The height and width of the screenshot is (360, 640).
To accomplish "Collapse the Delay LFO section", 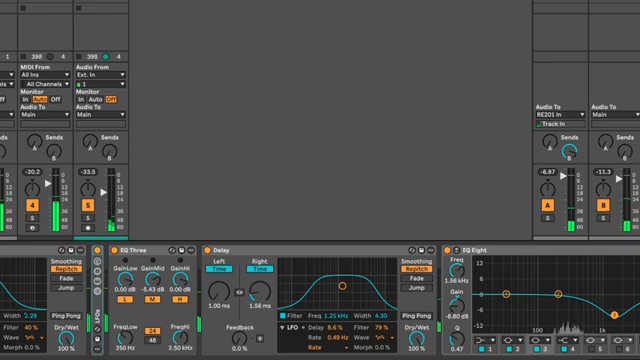I will coord(282,328).
